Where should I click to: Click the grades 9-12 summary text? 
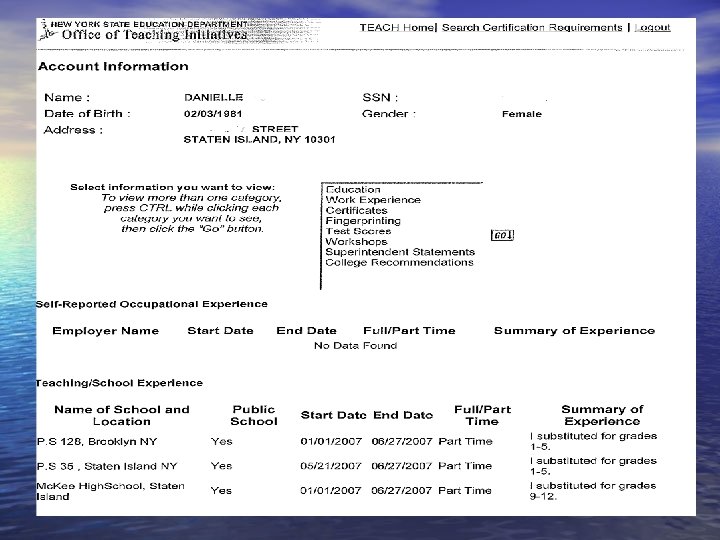(593, 491)
